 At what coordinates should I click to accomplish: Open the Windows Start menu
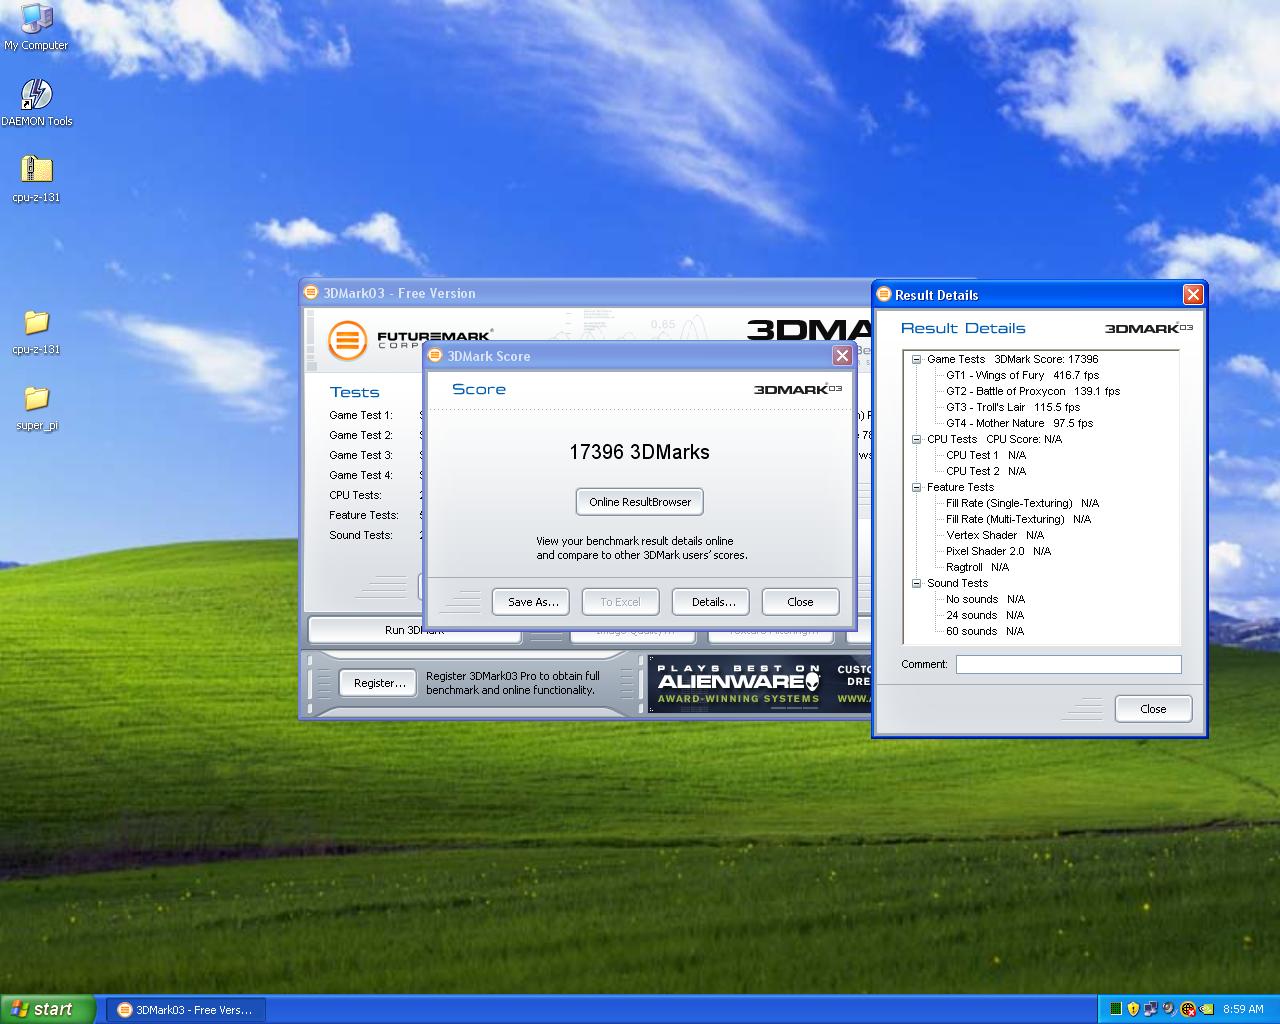pyautogui.click(x=48, y=1009)
